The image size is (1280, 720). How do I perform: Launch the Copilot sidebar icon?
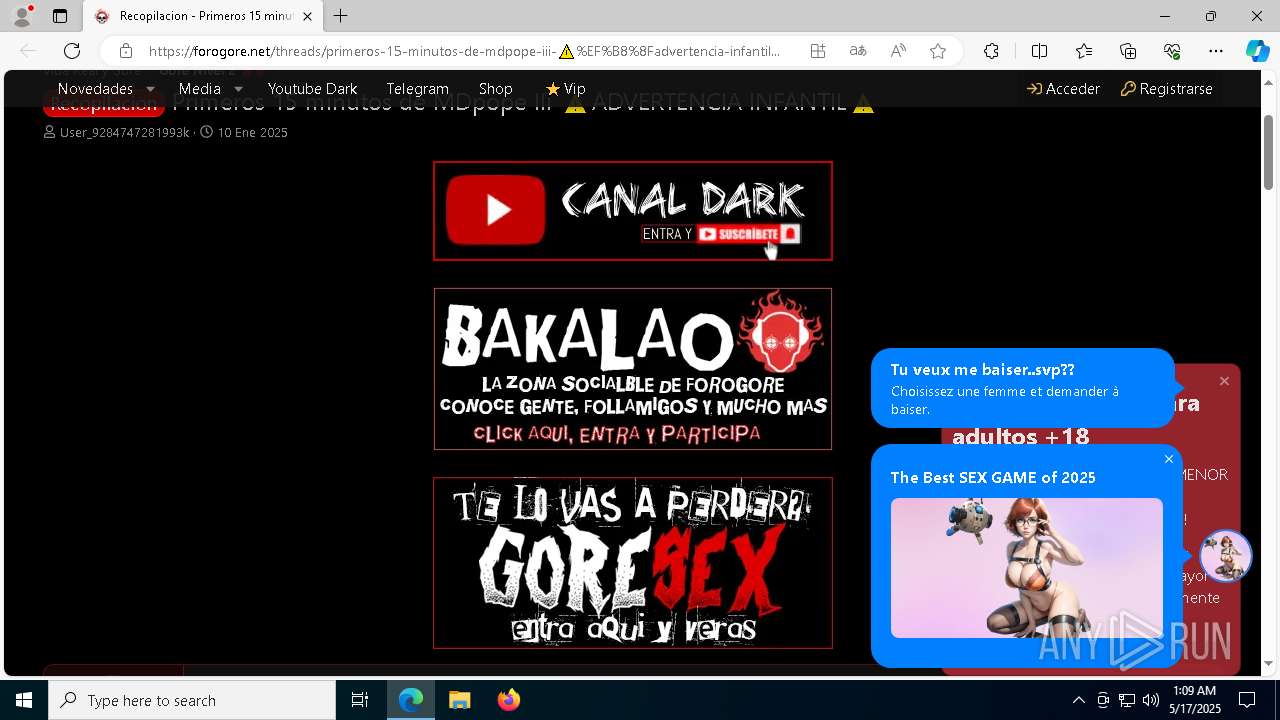pyautogui.click(x=1257, y=51)
